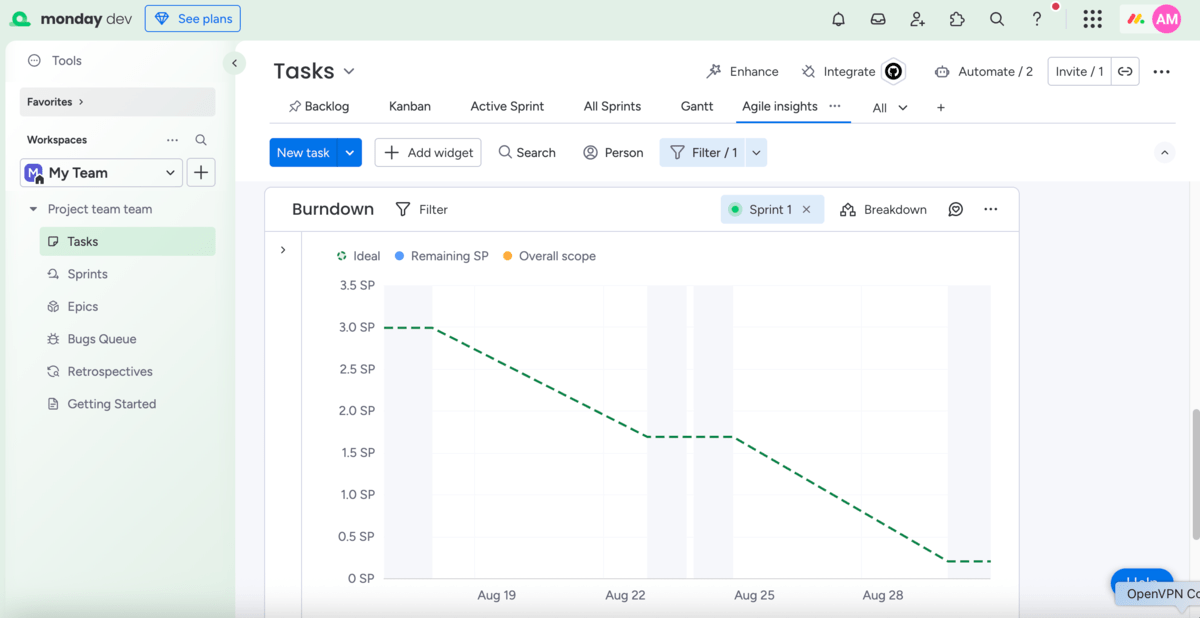Click the green status dot on Sprint 1 chip
The image size is (1200, 618).
pos(737,209)
